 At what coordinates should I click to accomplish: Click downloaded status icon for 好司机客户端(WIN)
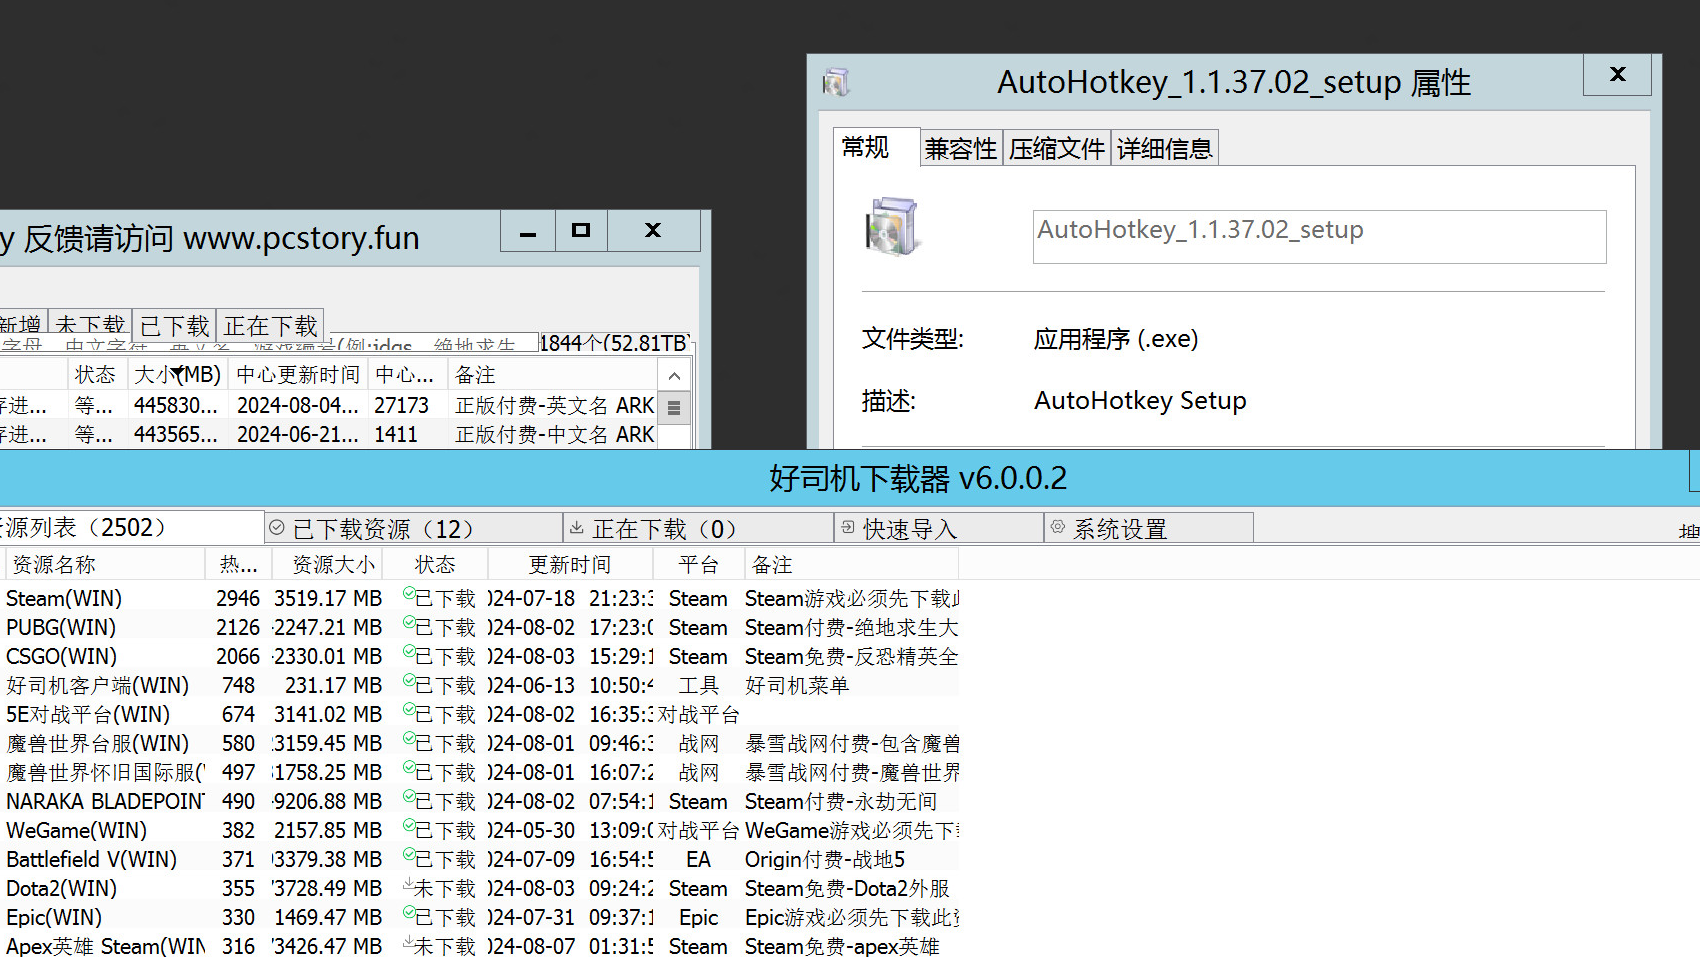pyautogui.click(x=409, y=682)
